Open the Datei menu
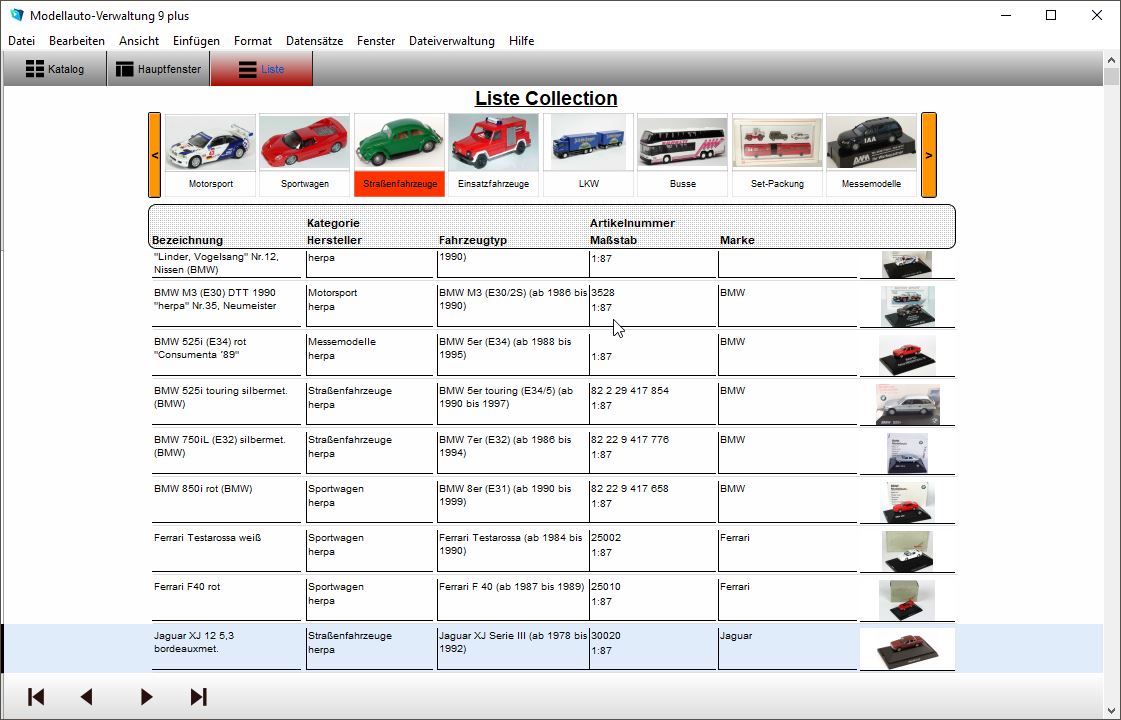The height and width of the screenshot is (720, 1121). tap(21, 41)
